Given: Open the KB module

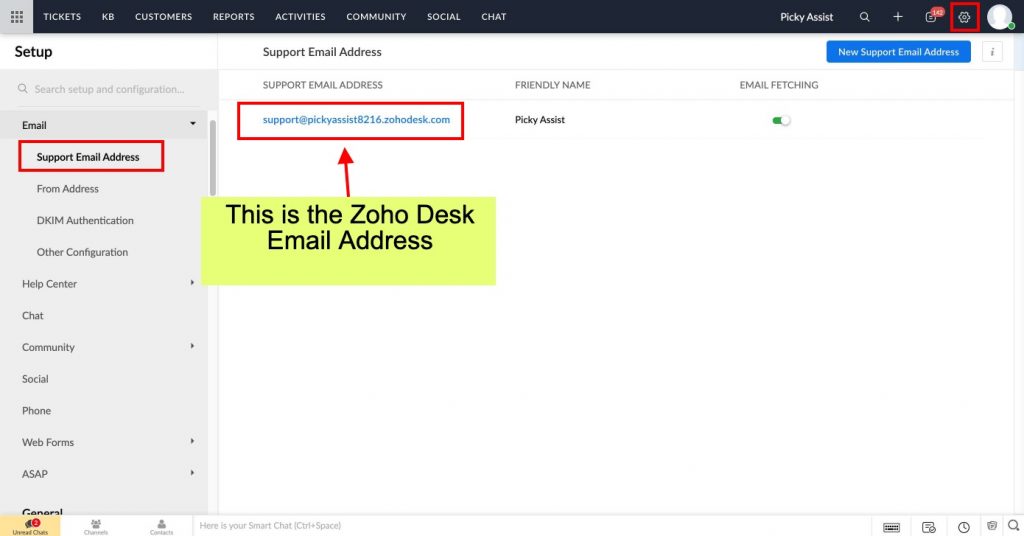Looking at the screenshot, I should pos(108,17).
